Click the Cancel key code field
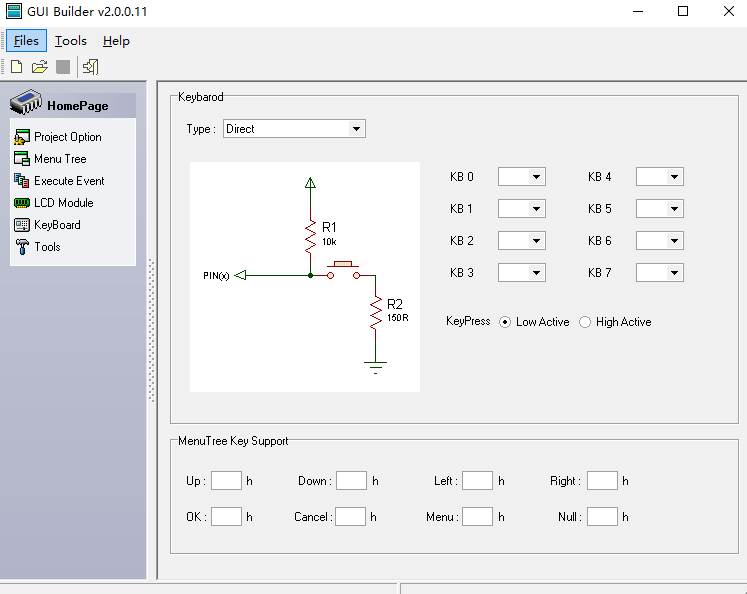Screen dimensions: 747x594 click(351, 516)
